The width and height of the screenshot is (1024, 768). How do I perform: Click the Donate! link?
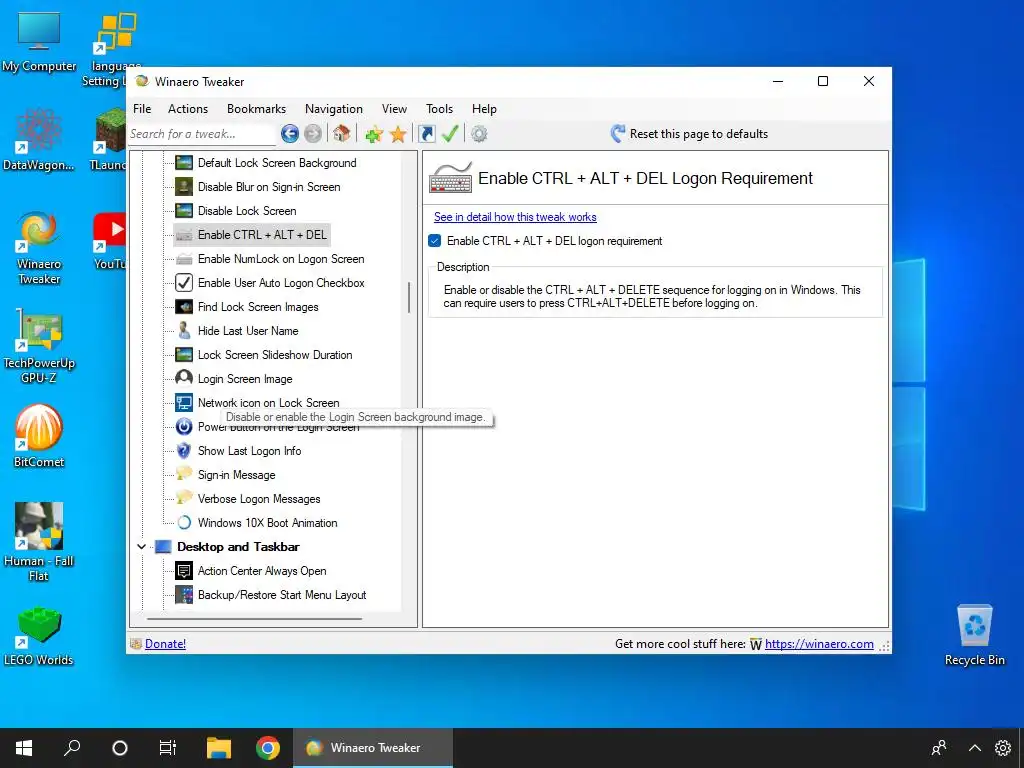point(165,644)
